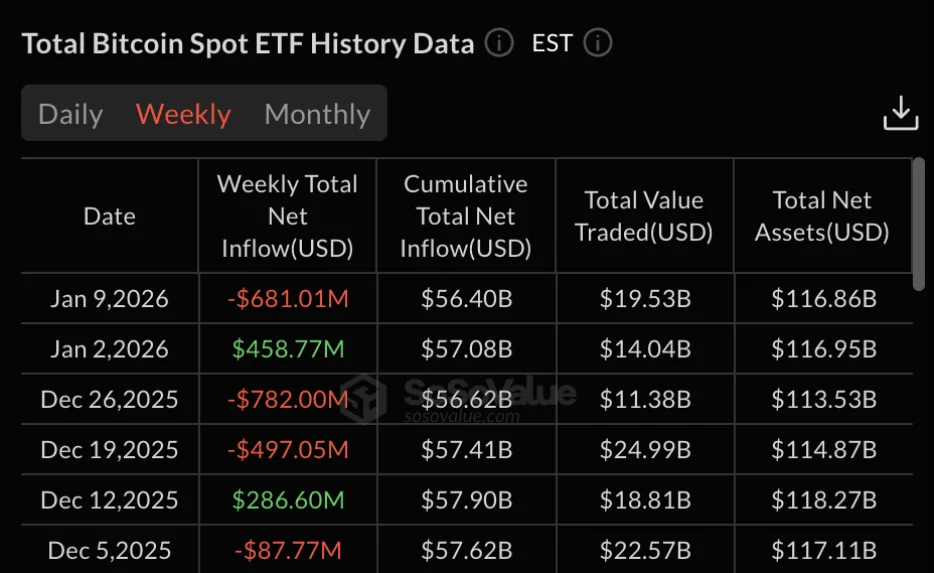Select the Weekly tab
Screen dimensions: 934x573
[183, 114]
